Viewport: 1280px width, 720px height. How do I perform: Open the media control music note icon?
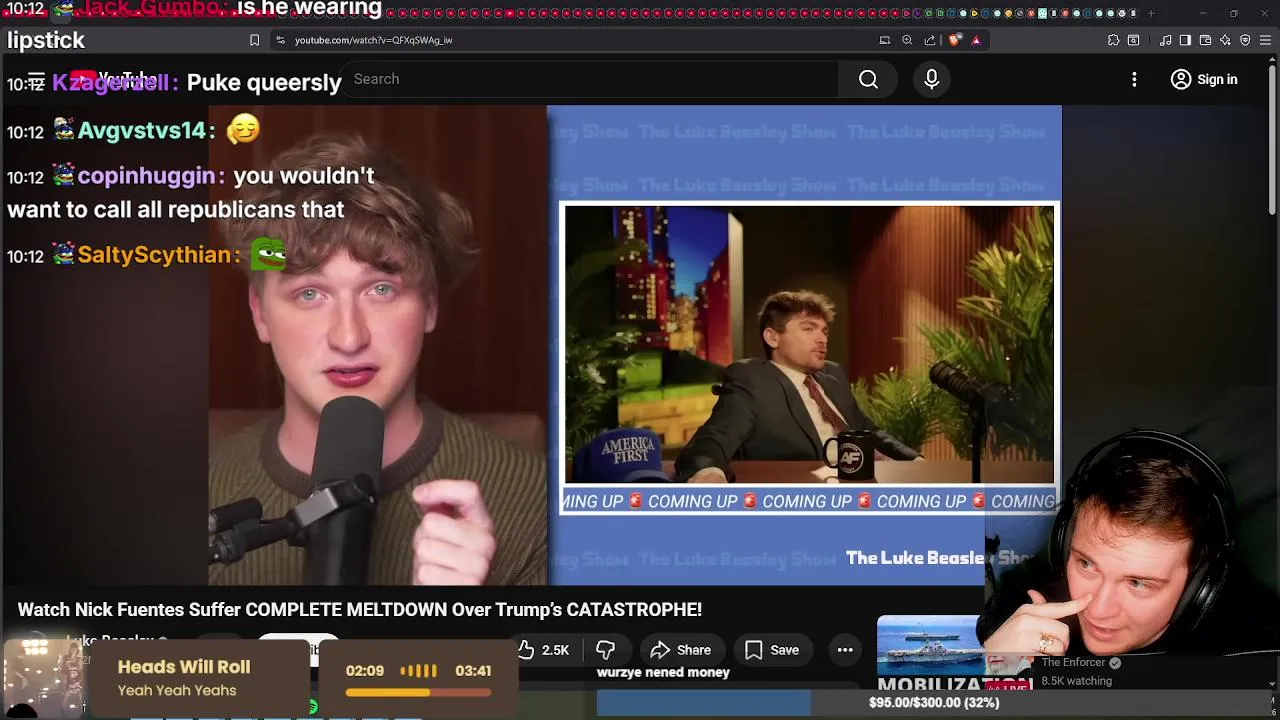coord(1166,40)
